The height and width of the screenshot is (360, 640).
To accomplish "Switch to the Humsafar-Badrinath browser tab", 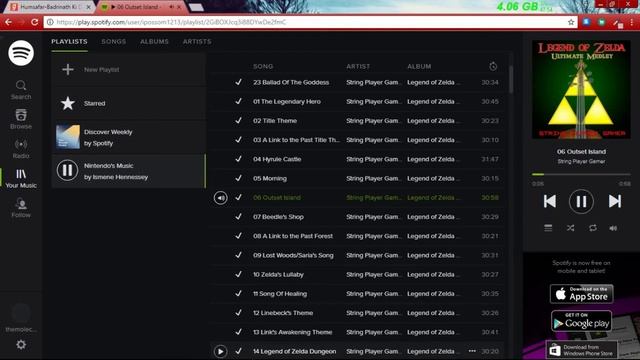I will (51, 7).
